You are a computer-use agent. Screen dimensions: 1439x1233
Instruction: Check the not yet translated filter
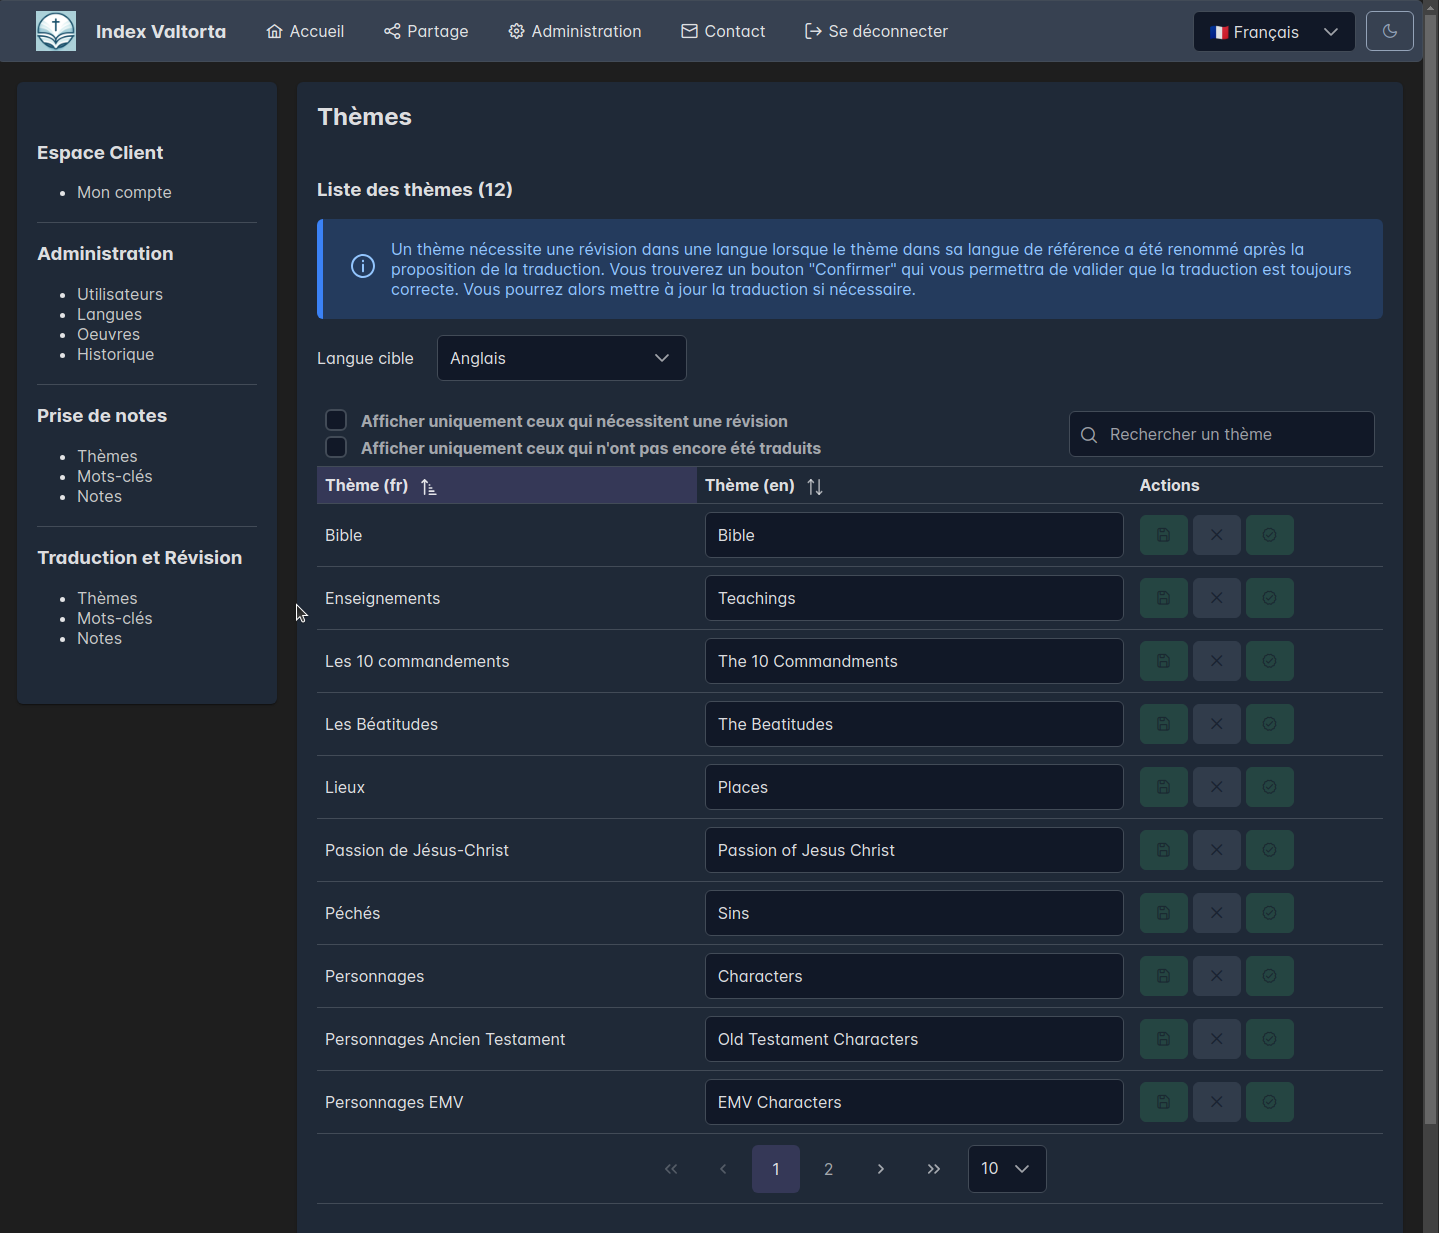coord(336,447)
